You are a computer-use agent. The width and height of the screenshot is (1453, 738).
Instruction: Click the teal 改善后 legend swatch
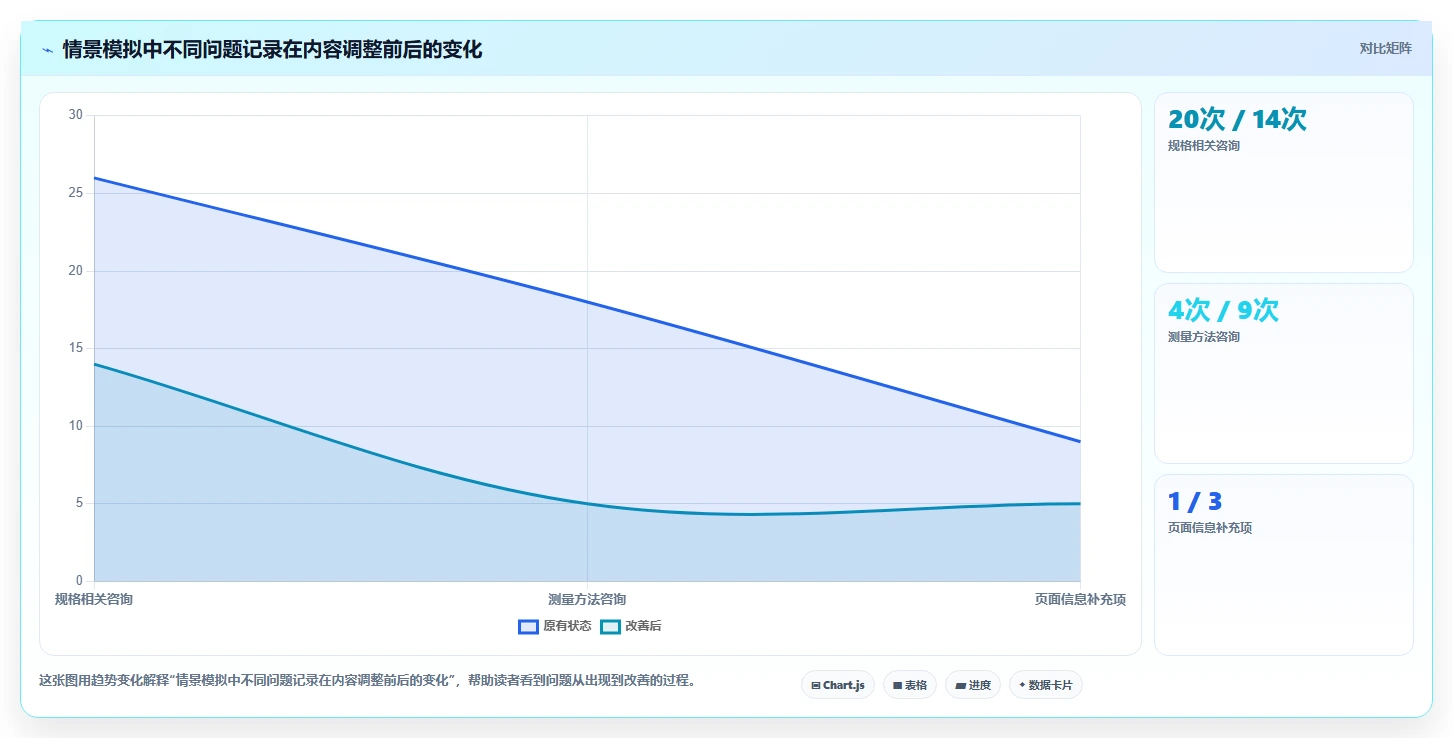click(610, 626)
